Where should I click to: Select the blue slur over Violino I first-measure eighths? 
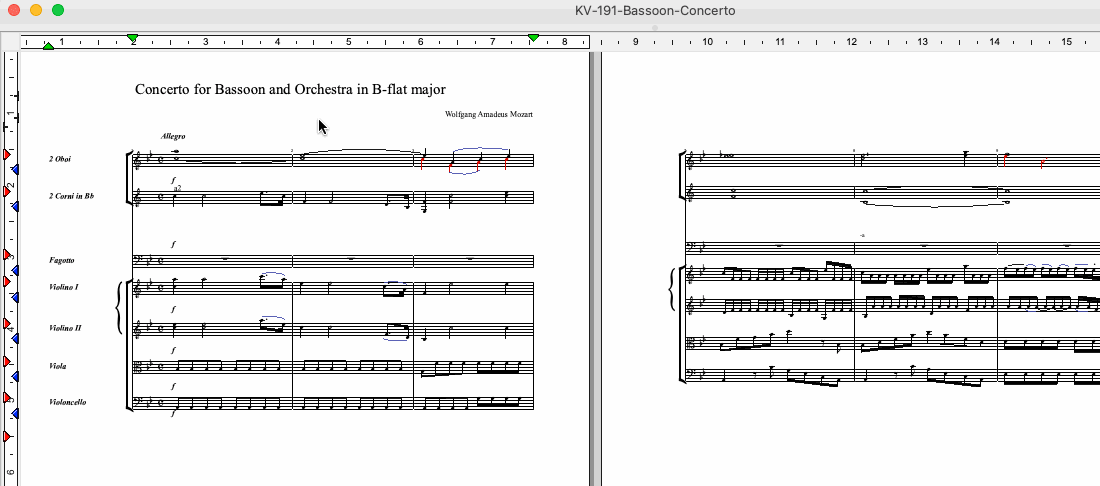[272, 276]
